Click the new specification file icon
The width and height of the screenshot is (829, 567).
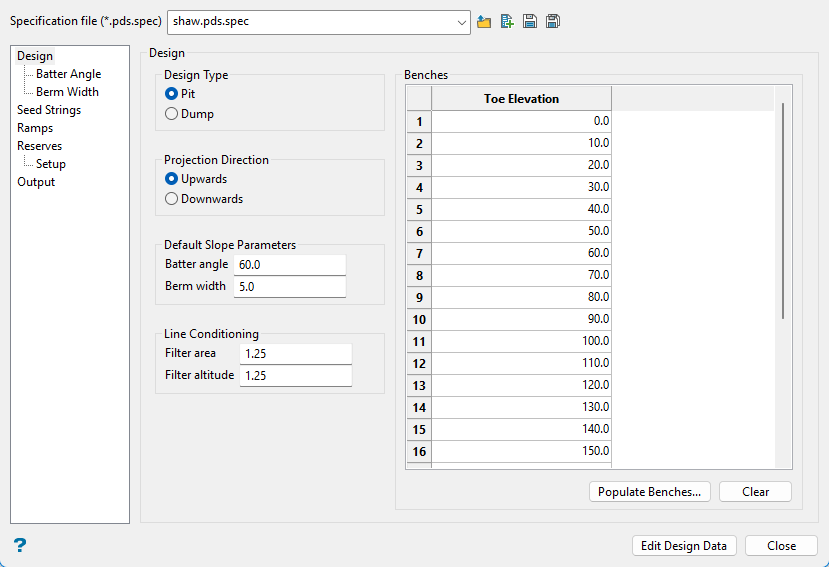pyautogui.click(x=507, y=22)
